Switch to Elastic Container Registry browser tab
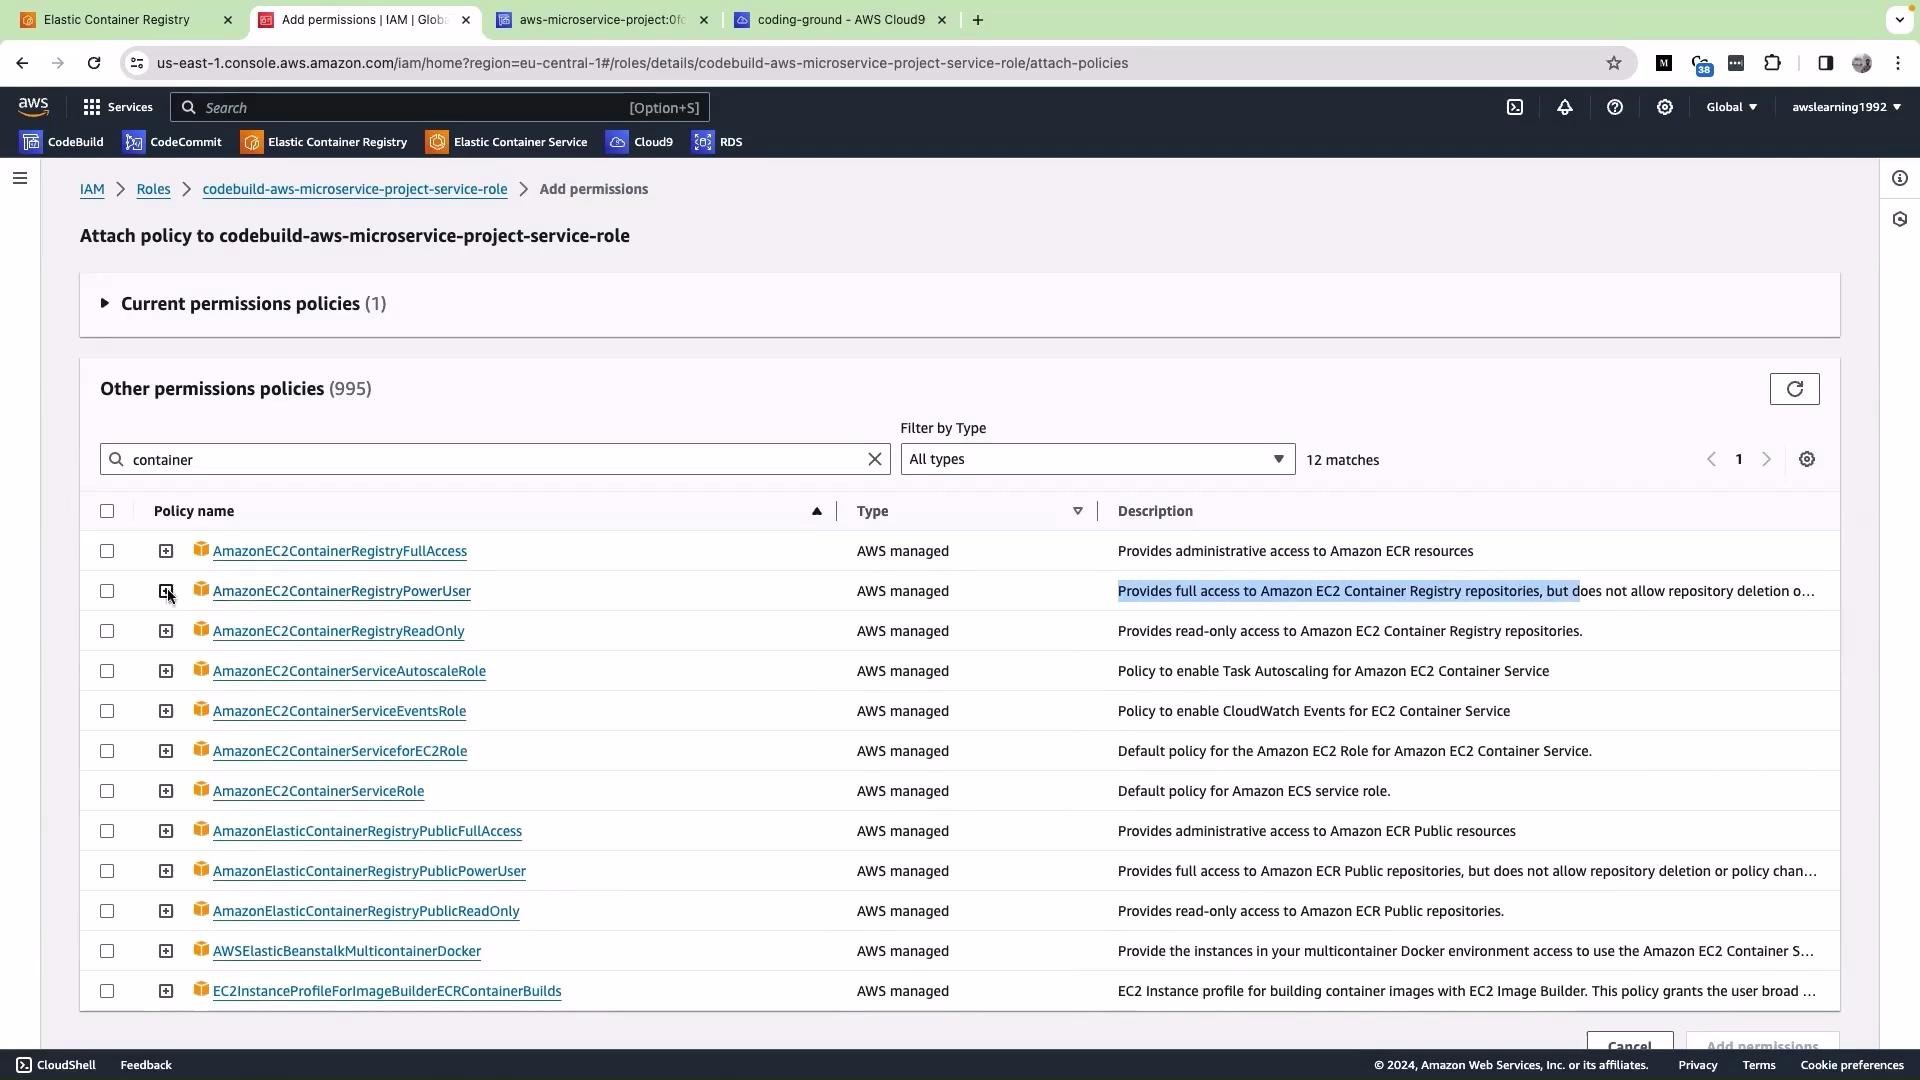The width and height of the screenshot is (1920, 1080). click(x=126, y=20)
